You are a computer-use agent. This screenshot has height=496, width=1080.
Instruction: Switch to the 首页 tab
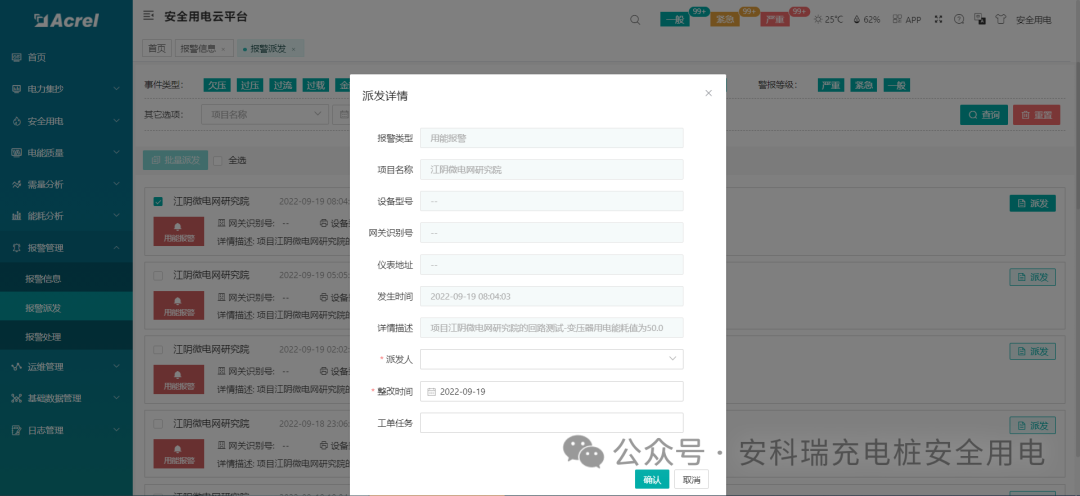pos(157,49)
